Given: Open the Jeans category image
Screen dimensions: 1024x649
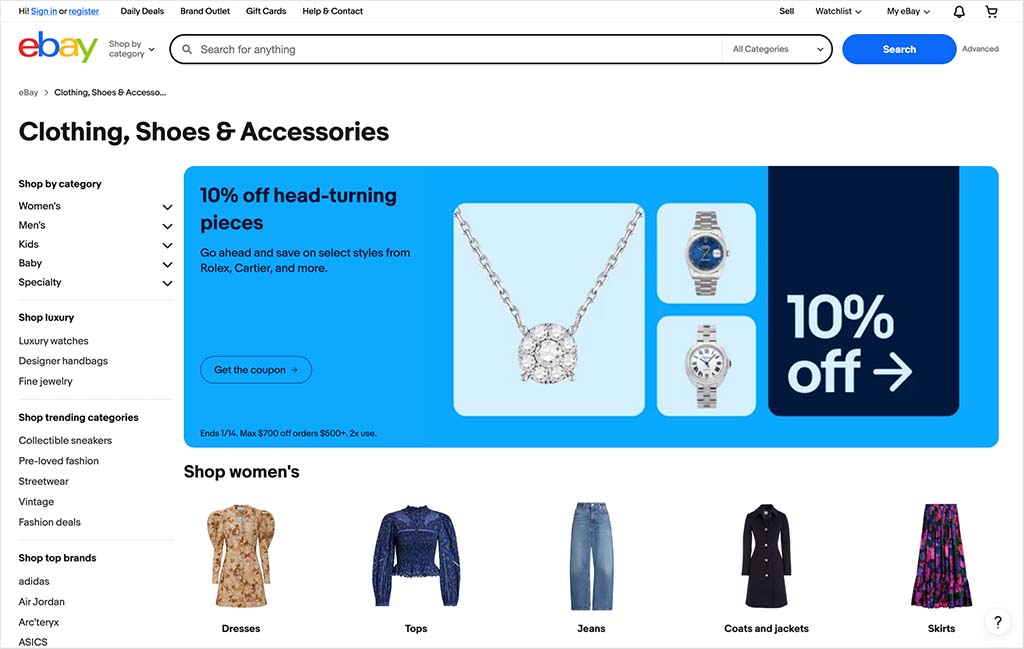Looking at the screenshot, I should point(591,556).
